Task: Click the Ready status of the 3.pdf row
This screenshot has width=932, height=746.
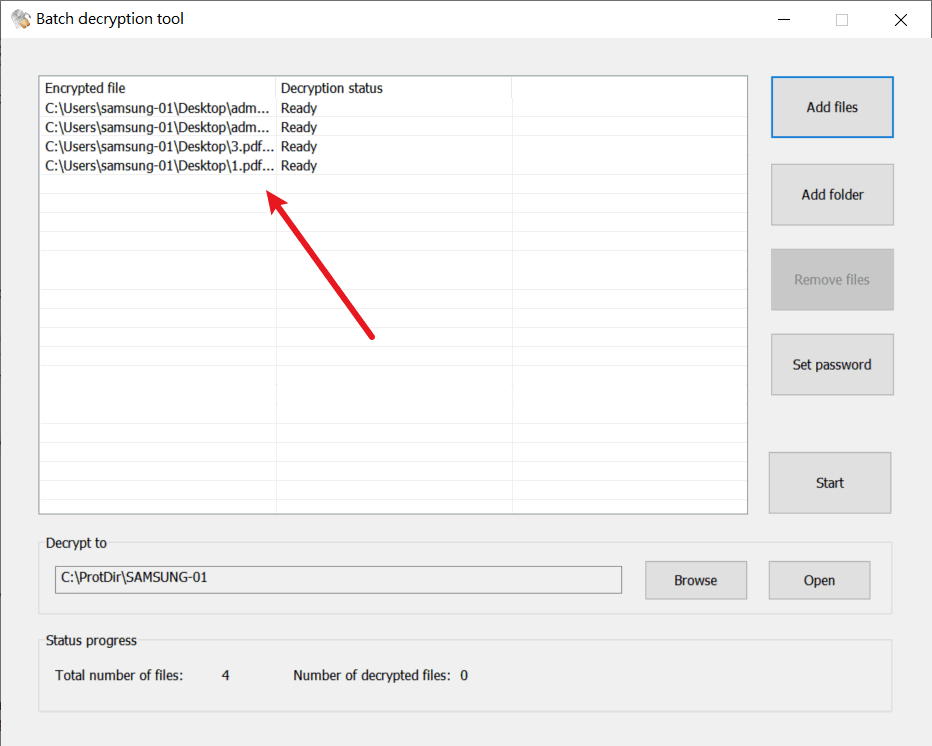Action: pyautogui.click(x=299, y=147)
